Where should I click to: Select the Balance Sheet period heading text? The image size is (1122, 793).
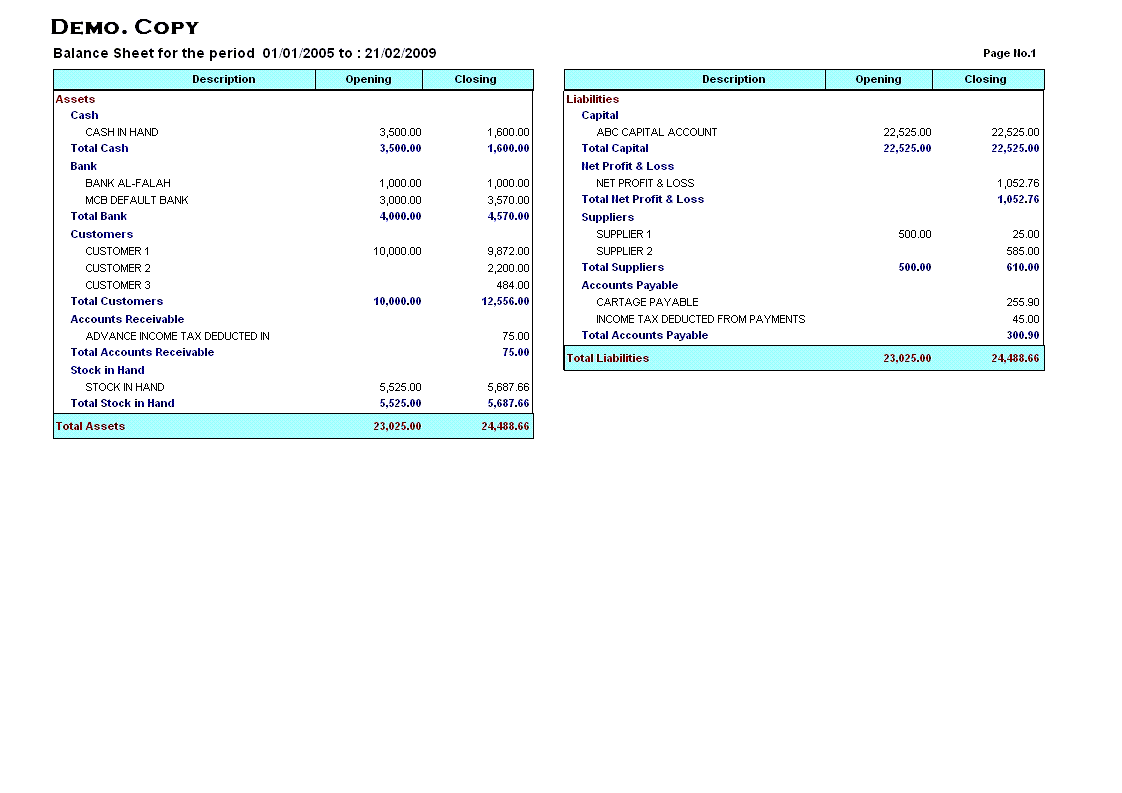(x=245, y=53)
